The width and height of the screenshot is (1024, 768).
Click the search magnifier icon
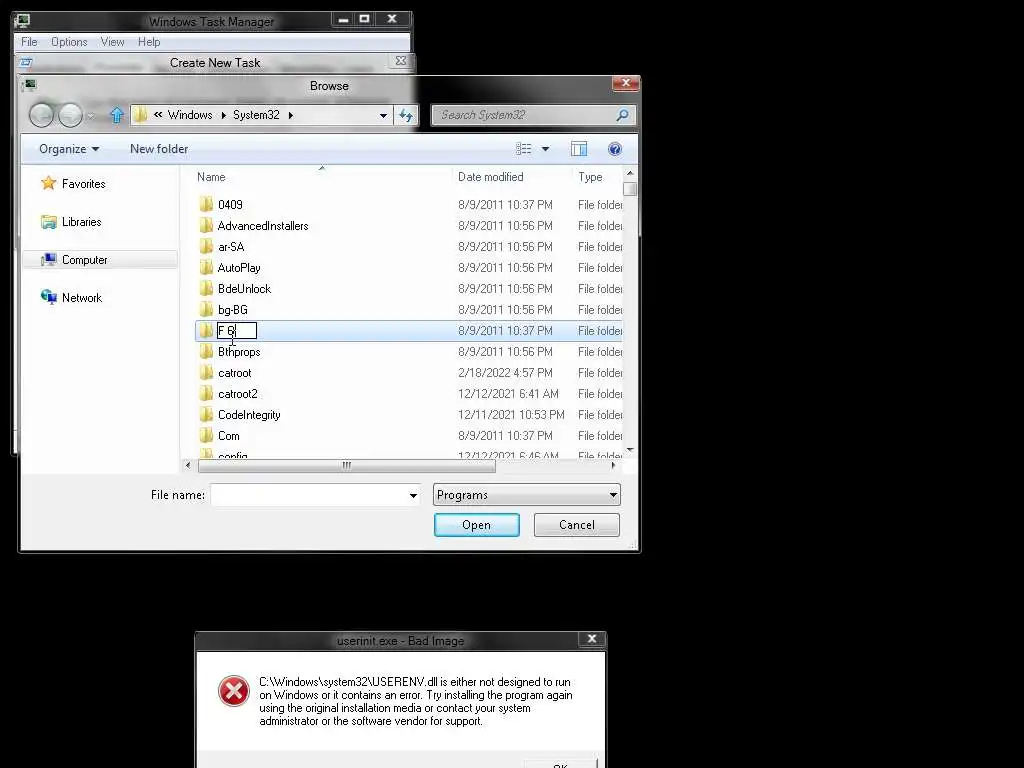pyautogui.click(x=622, y=115)
